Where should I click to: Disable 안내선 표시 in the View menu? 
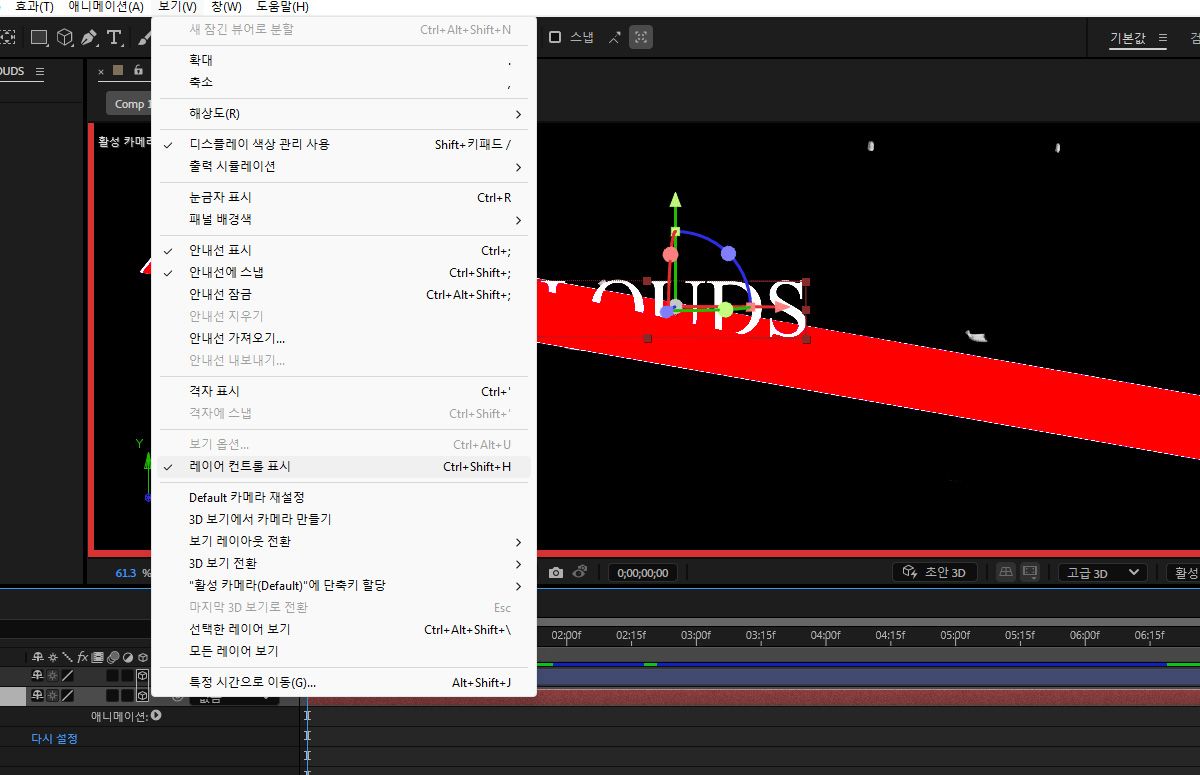pos(222,250)
